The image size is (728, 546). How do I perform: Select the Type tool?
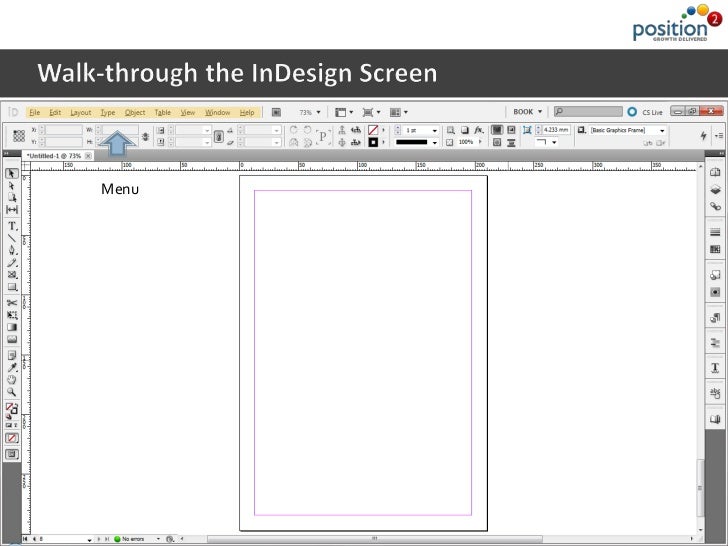click(12, 226)
